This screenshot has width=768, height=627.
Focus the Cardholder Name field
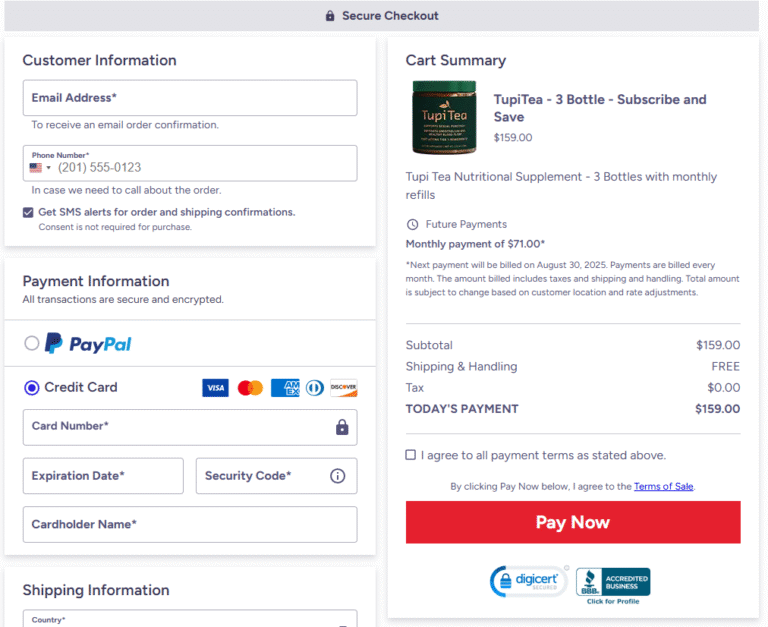190,524
